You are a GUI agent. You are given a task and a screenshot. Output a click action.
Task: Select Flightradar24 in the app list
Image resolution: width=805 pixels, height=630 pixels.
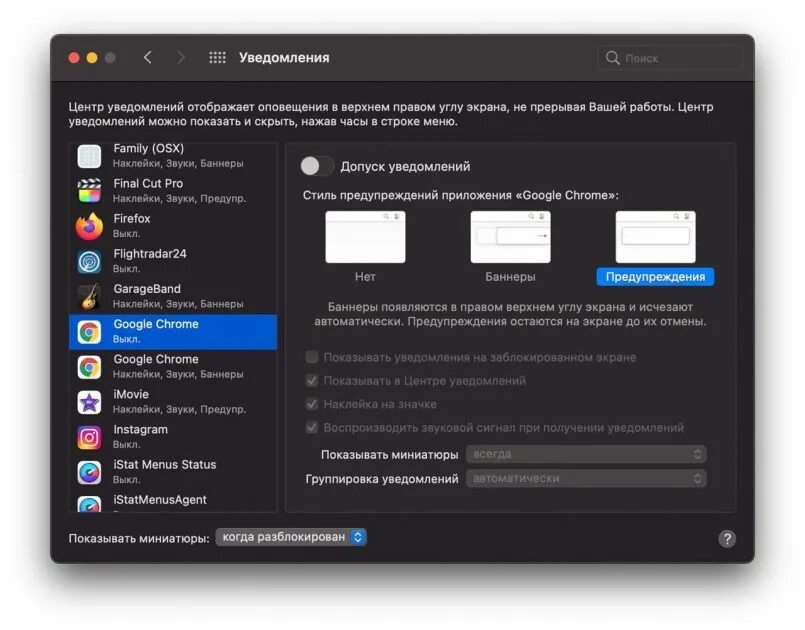coord(173,261)
